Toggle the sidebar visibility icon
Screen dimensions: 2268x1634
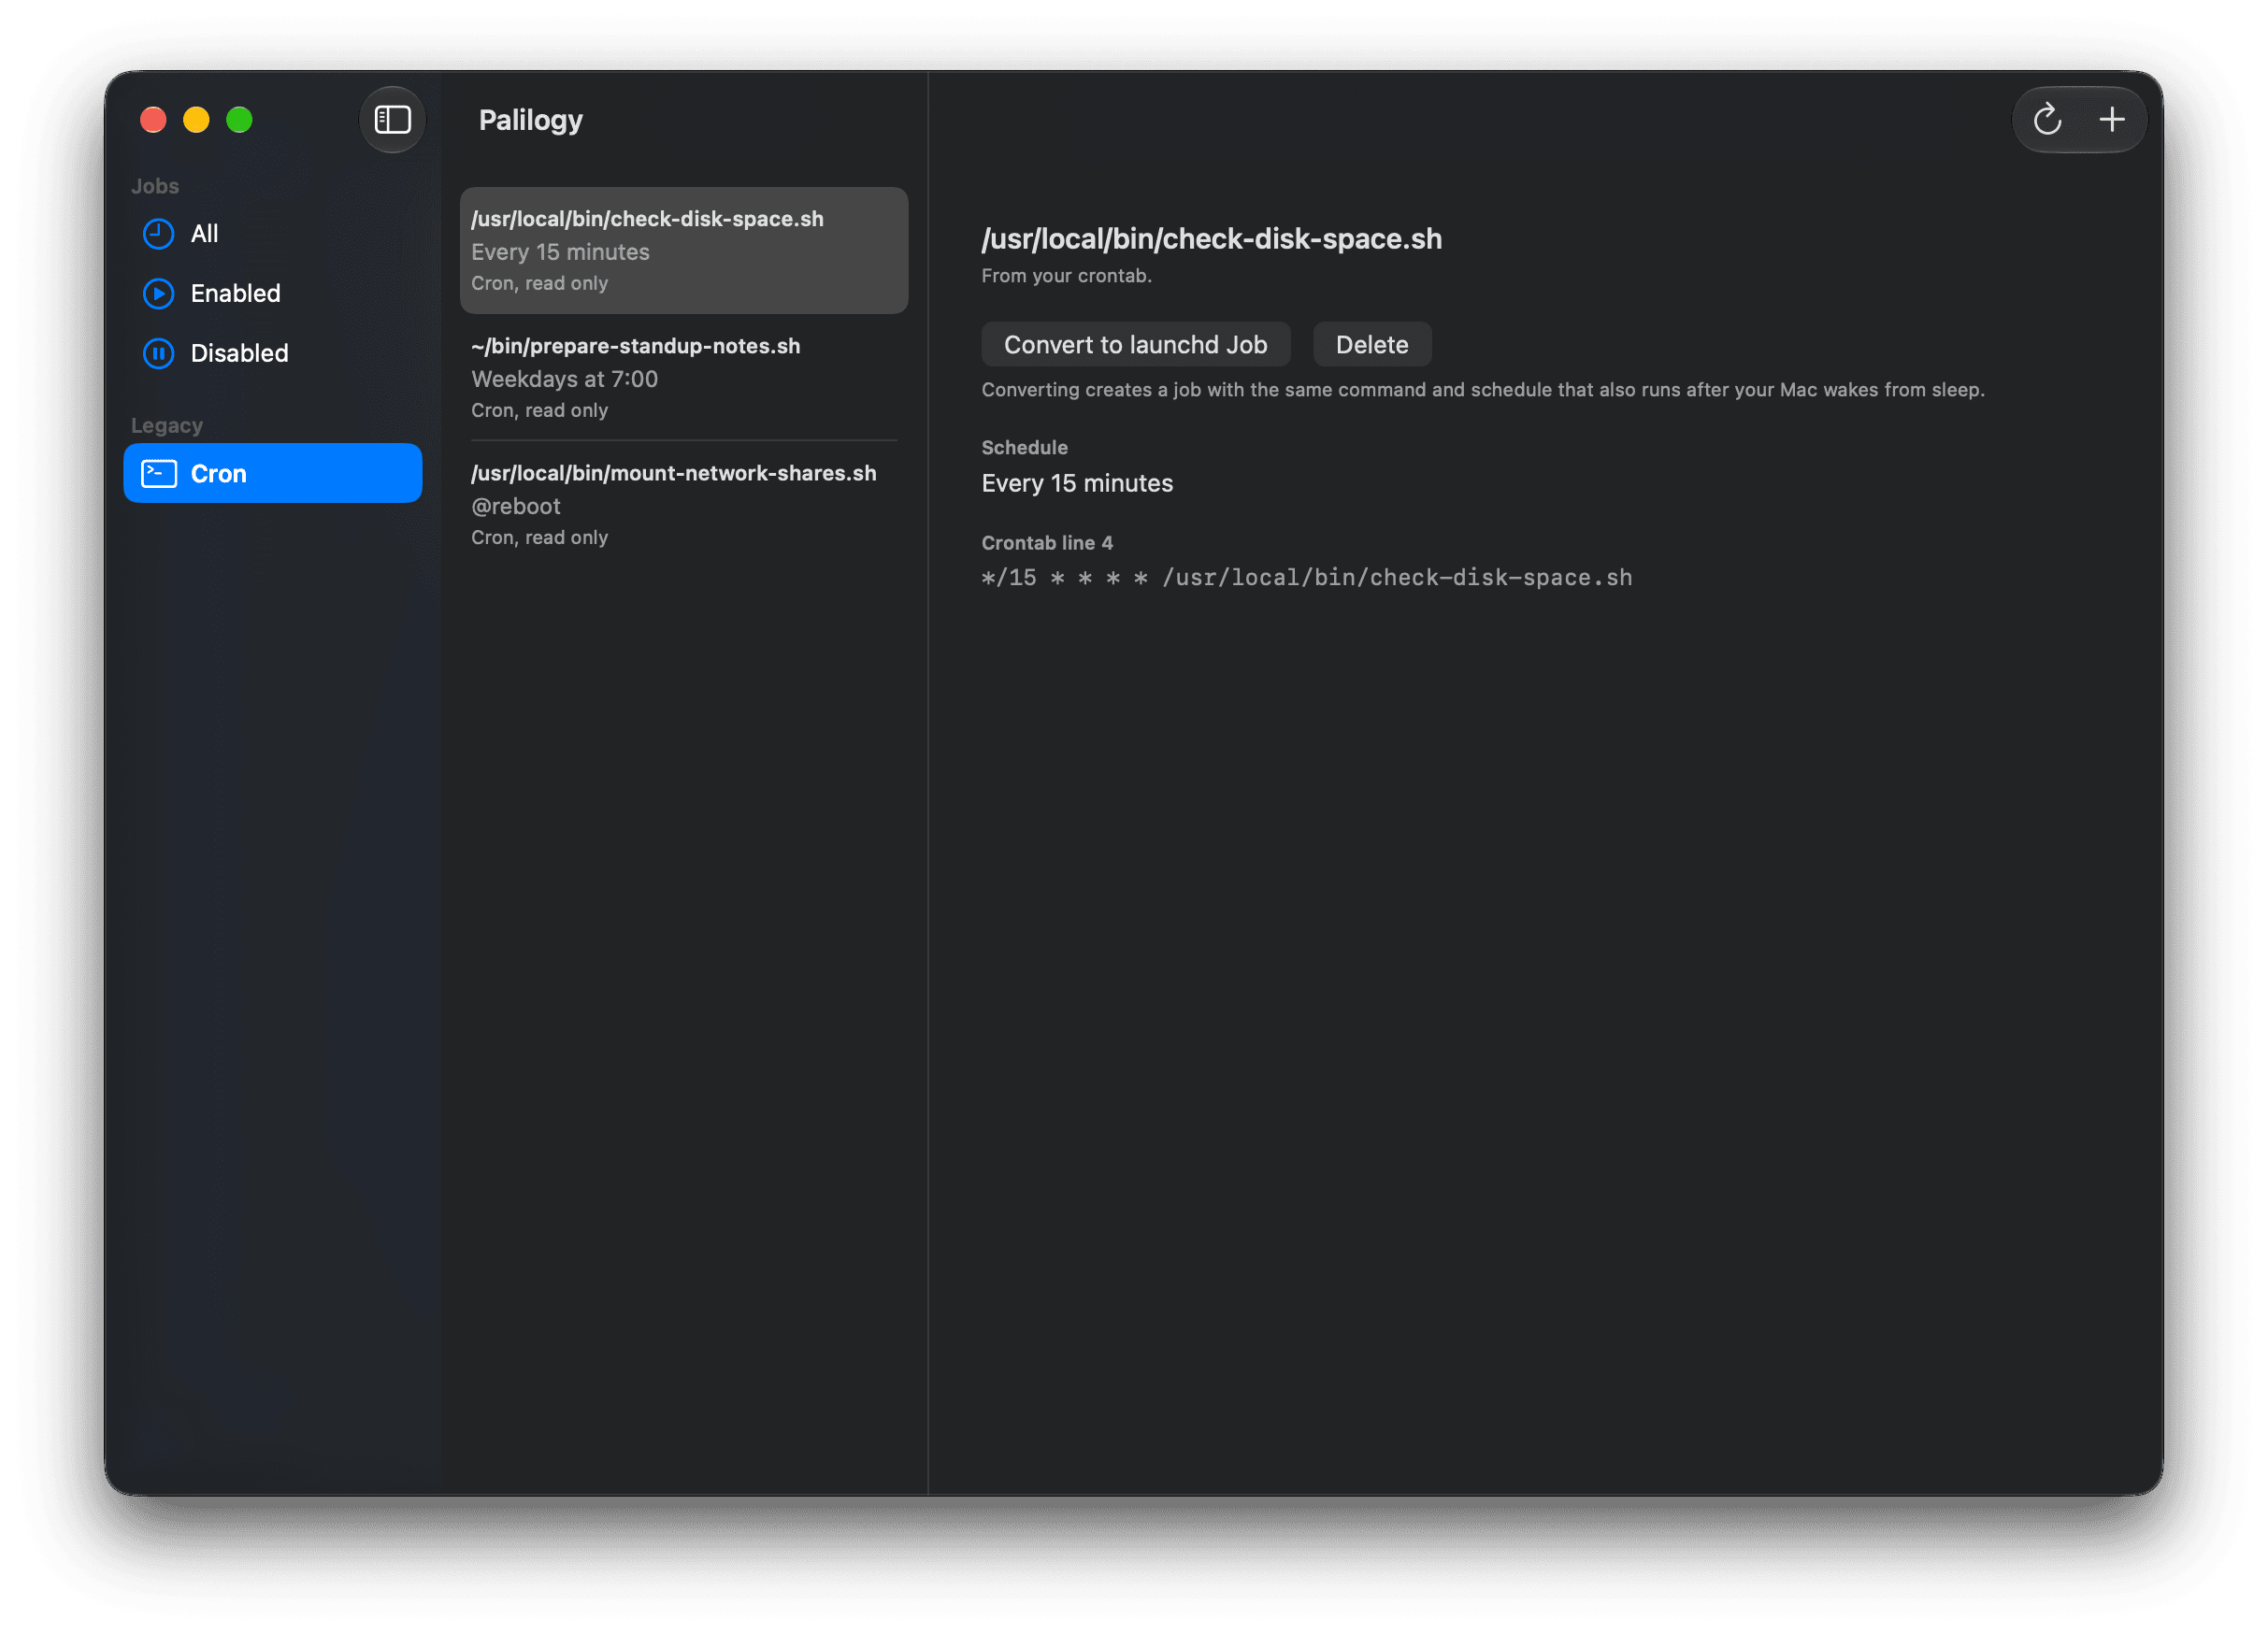(392, 120)
